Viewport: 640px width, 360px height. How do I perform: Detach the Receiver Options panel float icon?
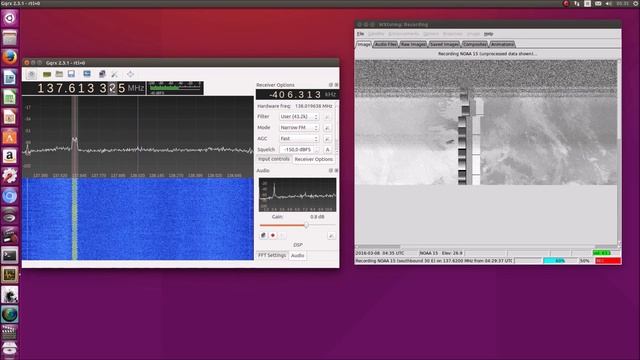tap(331, 85)
